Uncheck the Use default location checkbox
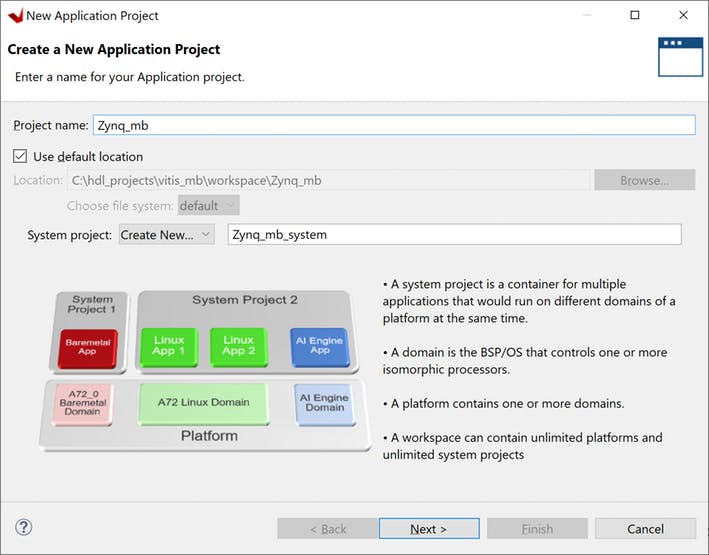 click(x=20, y=156)
